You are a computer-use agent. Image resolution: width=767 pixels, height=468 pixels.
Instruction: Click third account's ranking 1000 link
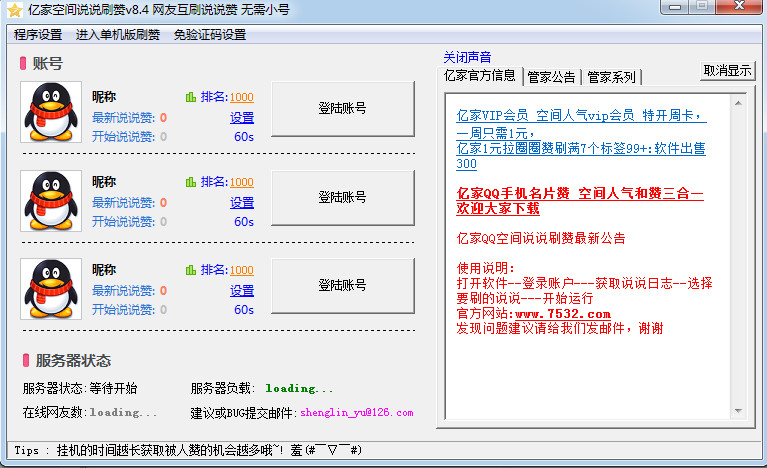pyautogui.click(x=242, y=270)
